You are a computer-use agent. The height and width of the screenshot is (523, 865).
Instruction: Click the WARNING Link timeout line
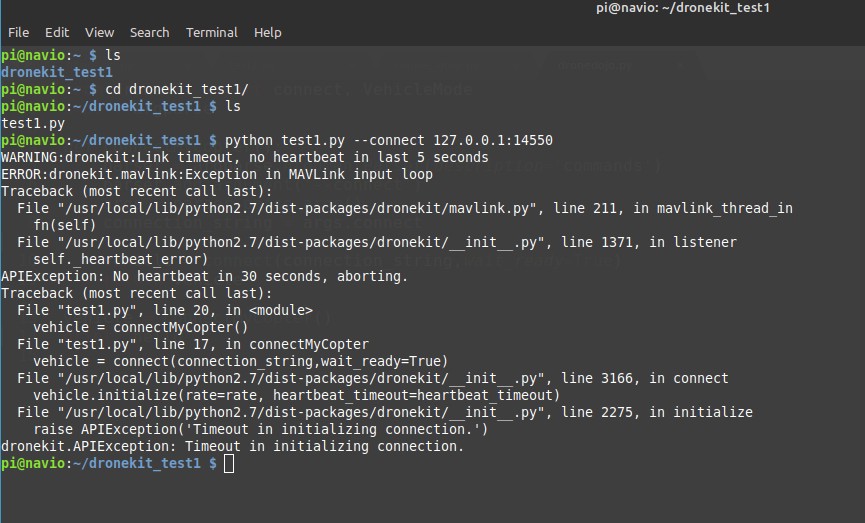click(x=245, y=157)
